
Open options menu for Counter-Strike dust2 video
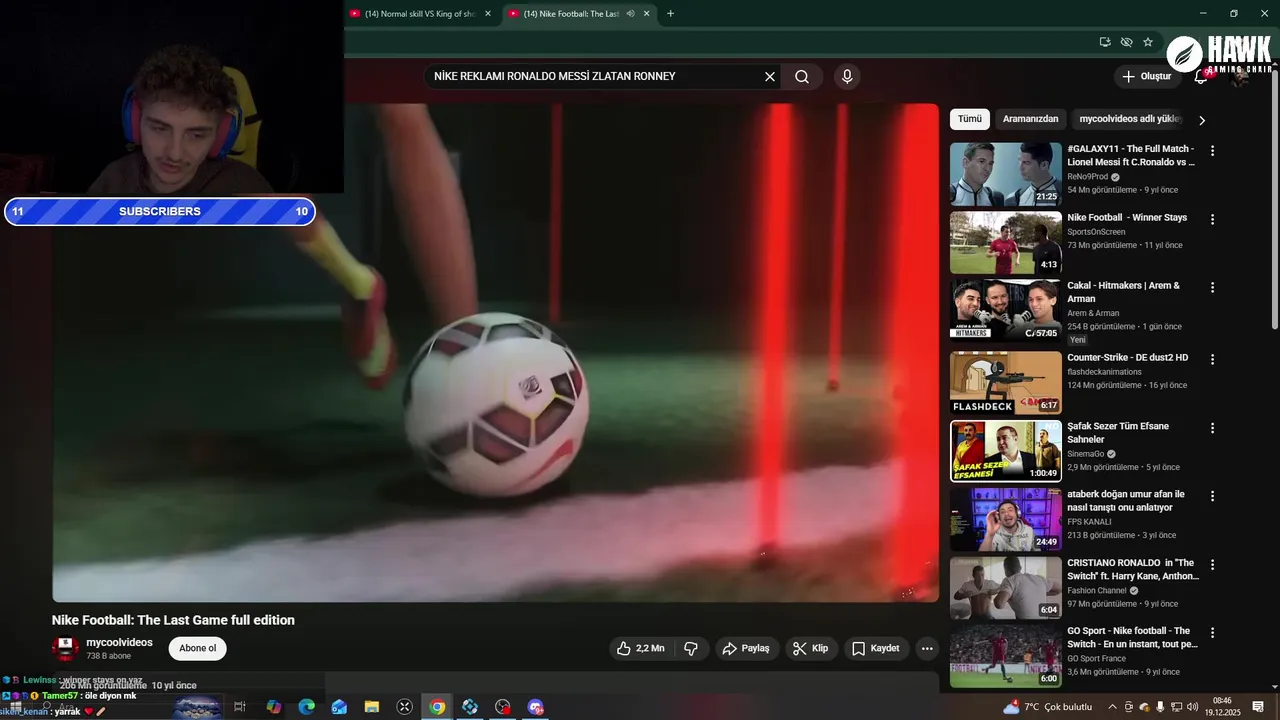(x=1213, y=359)
